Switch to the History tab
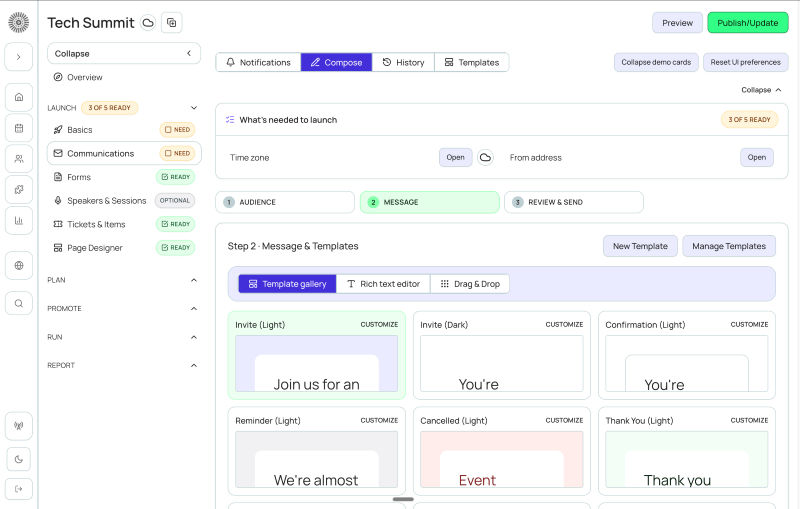The width and height of the screenshot is (800, 509). 403,62
